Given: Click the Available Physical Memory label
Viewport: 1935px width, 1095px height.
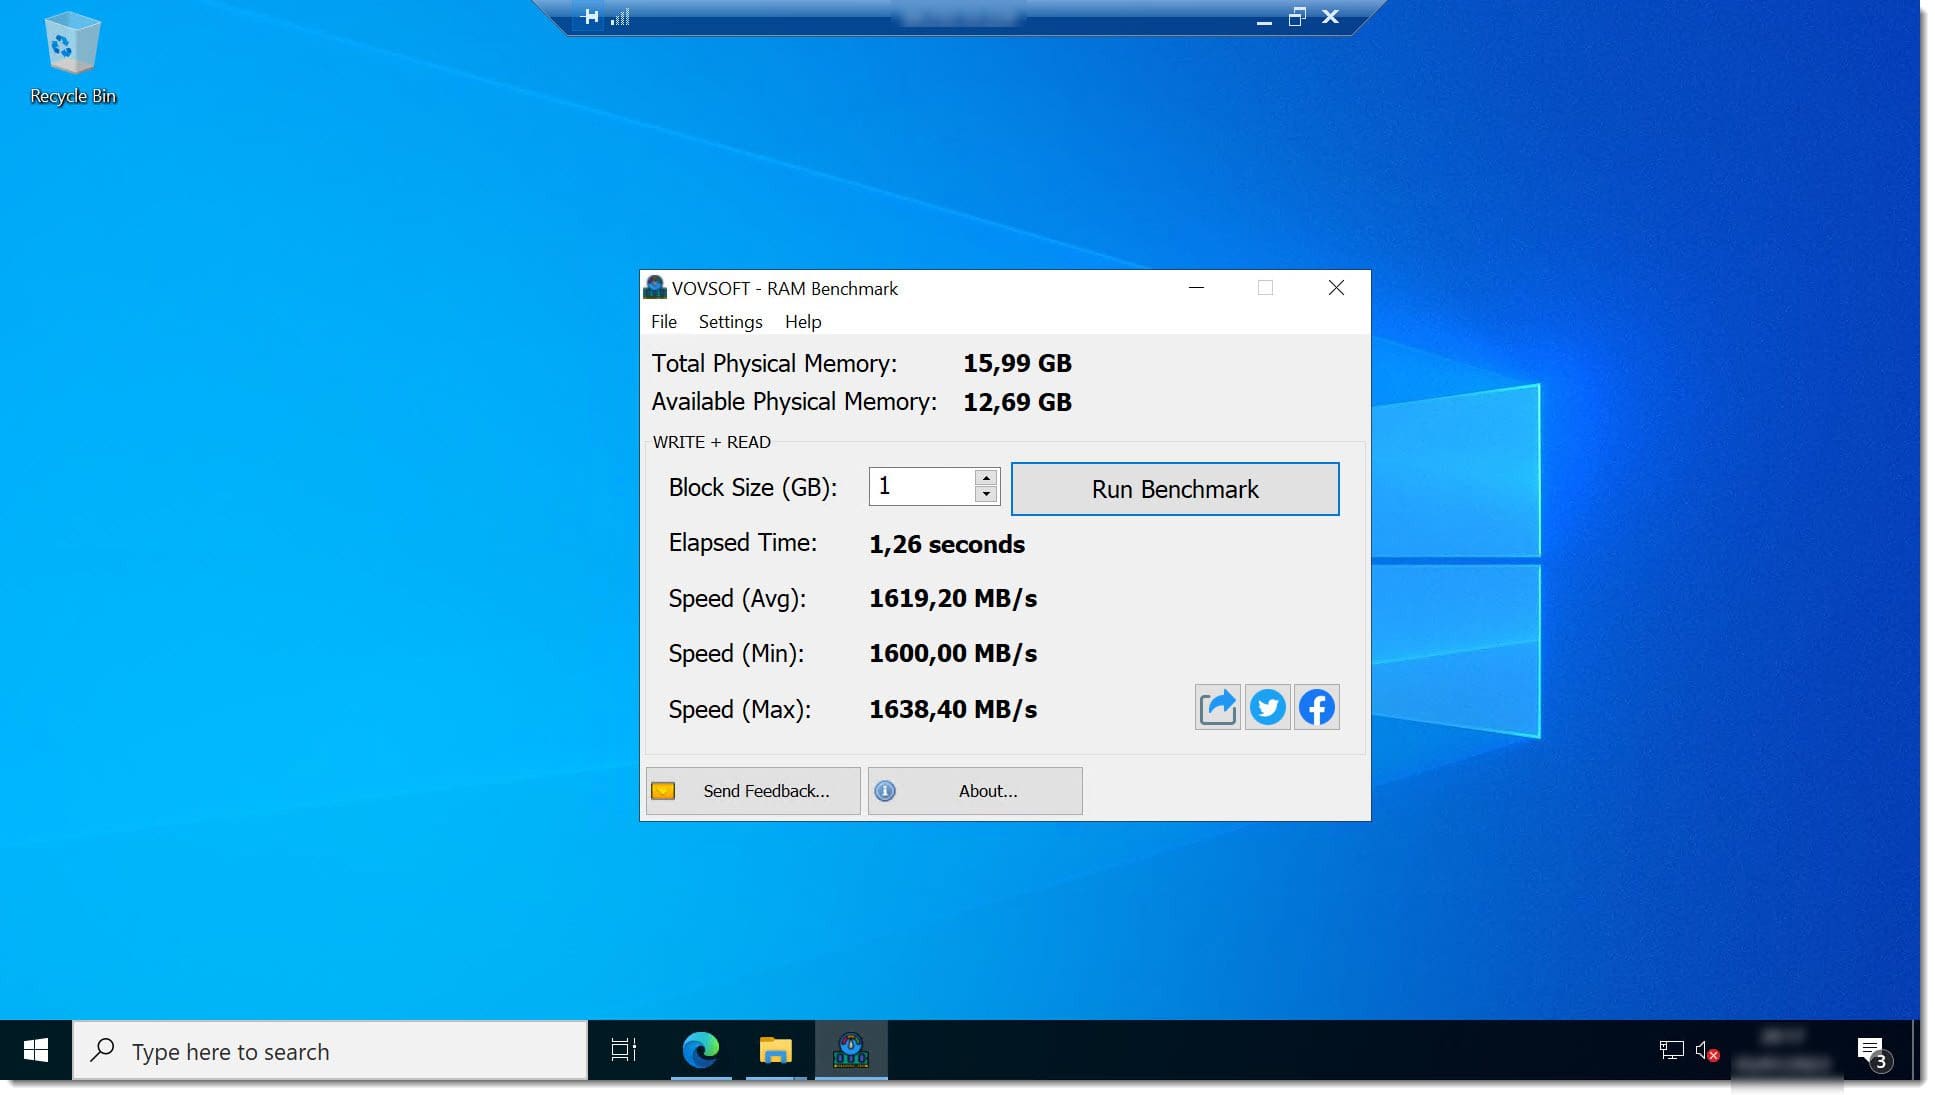Looking at the screenshot, I should 795,402.
